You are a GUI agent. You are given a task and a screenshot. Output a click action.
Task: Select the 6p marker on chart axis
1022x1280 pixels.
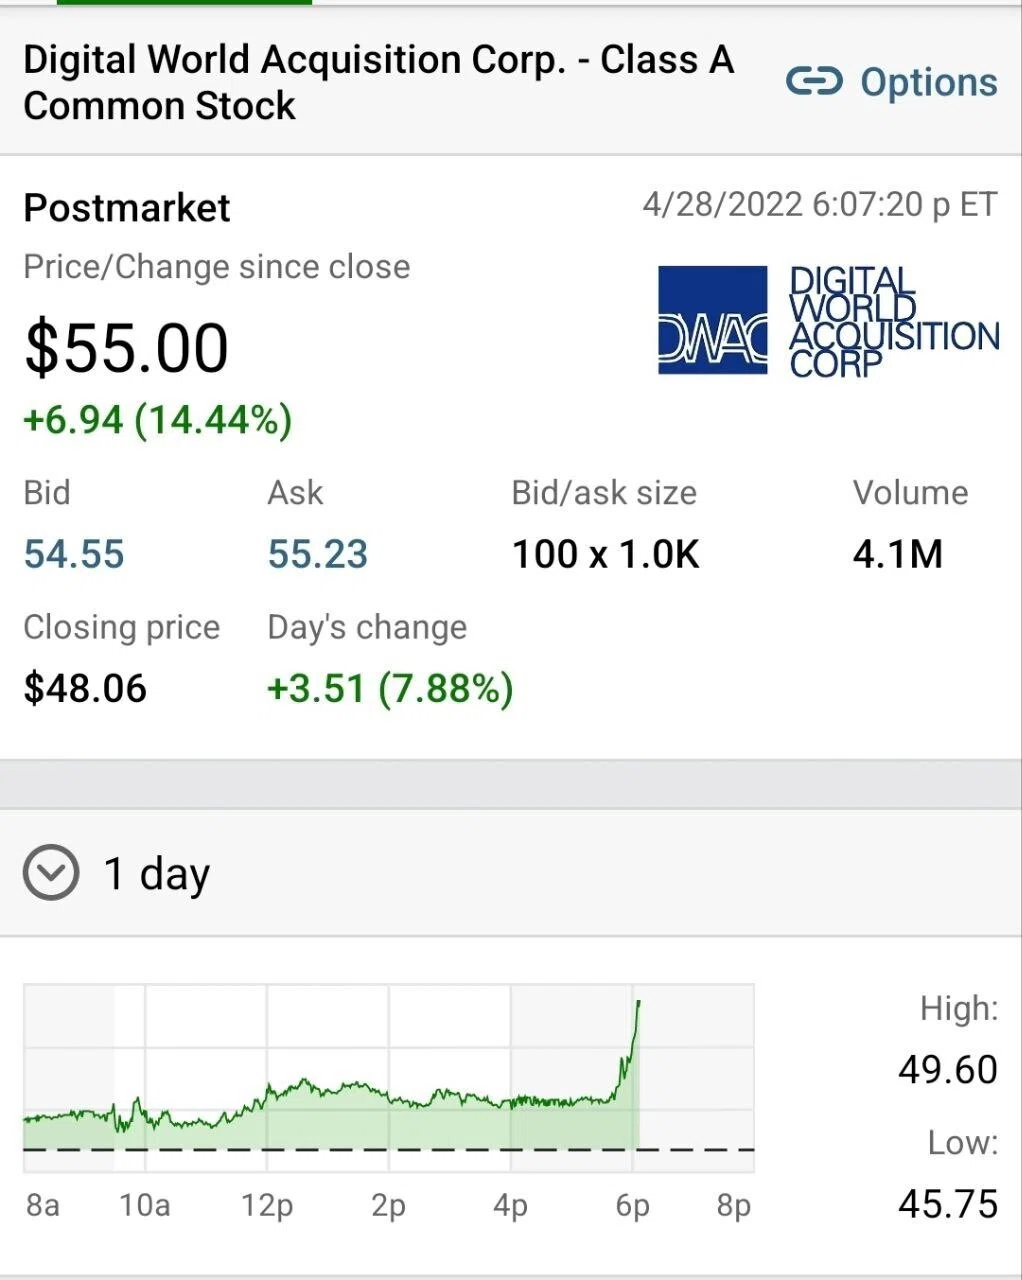tap(632, 1205)
